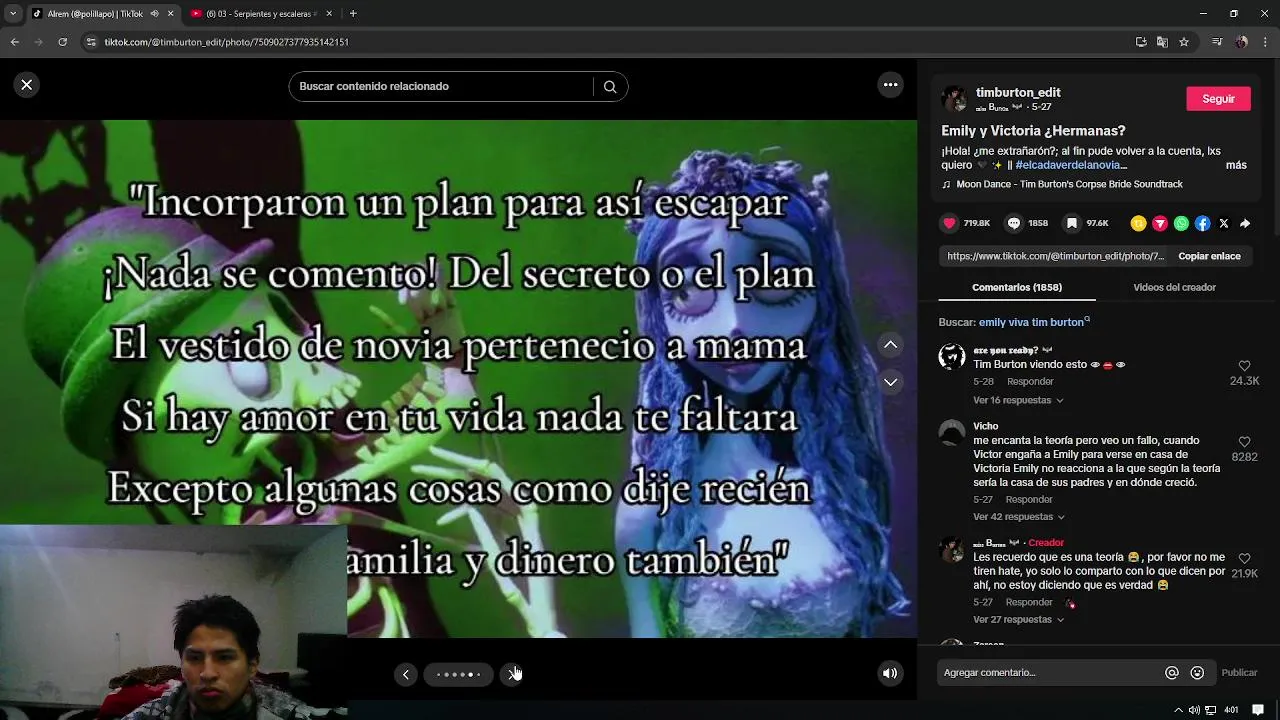Screen dimensions: 1280x720
Task: Follow timburton_edit with Seguir button
Action: [x=1218, y=99]
